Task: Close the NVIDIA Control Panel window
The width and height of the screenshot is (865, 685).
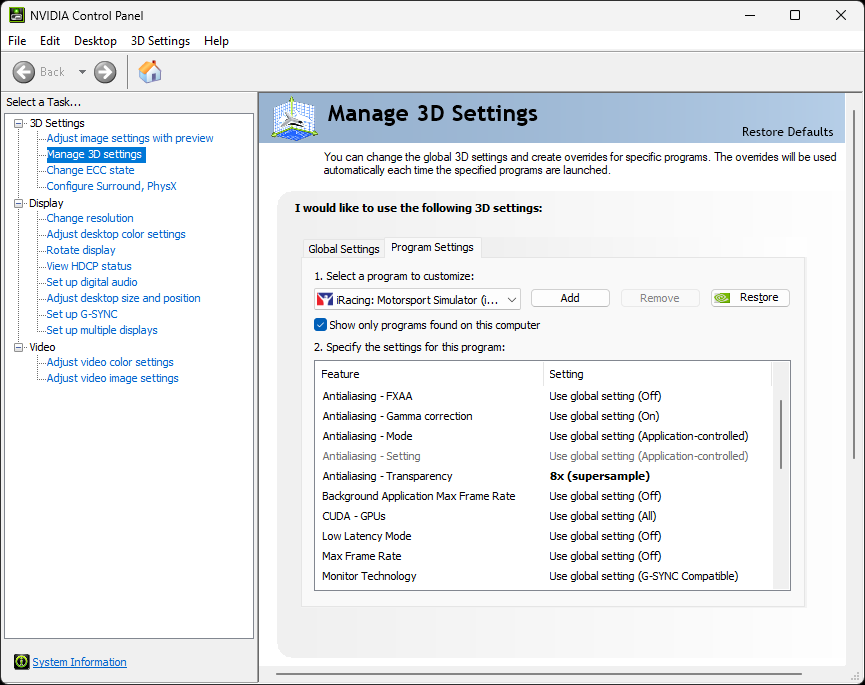Action: point(841,15)
